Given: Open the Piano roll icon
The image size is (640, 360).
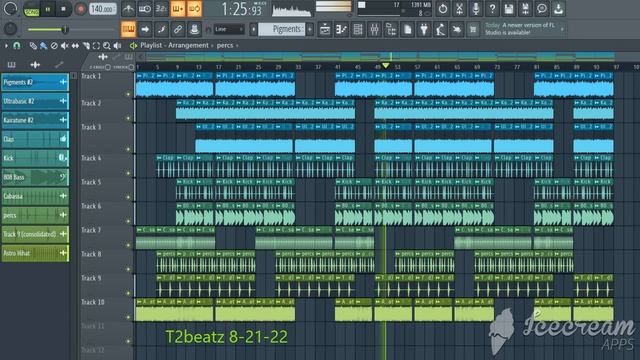Looking at the screenshot, I should [341, 29].
